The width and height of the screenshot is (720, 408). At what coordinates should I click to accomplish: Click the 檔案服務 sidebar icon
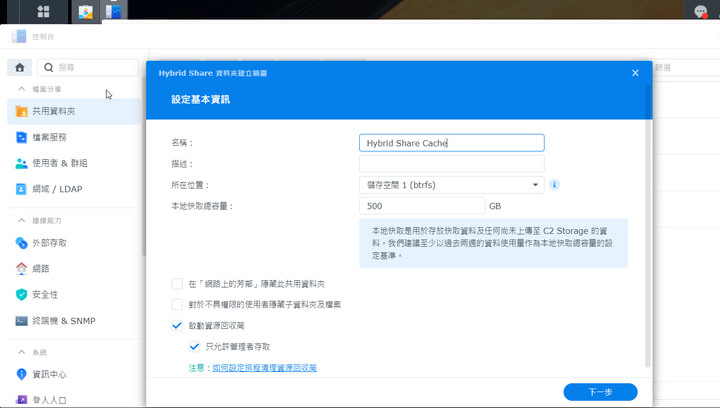pyautogui.click(x=21, y=137)
